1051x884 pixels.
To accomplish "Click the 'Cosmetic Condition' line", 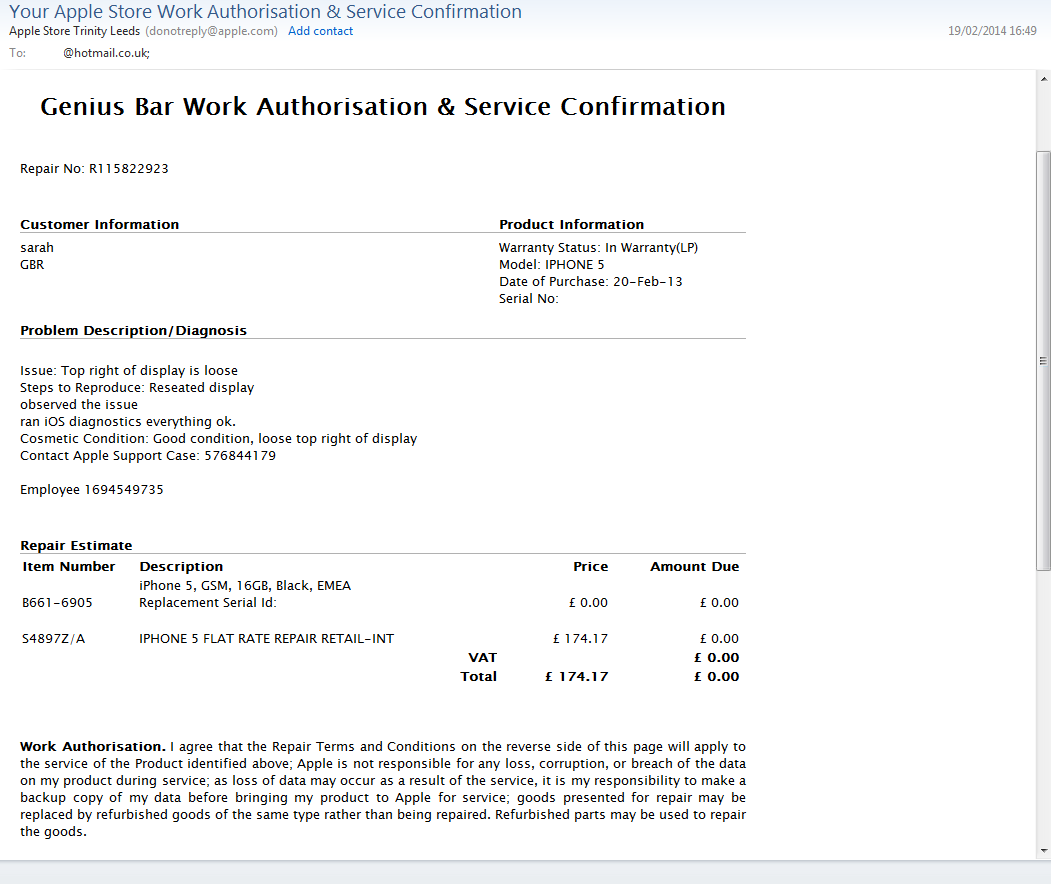I will [219, 438].
